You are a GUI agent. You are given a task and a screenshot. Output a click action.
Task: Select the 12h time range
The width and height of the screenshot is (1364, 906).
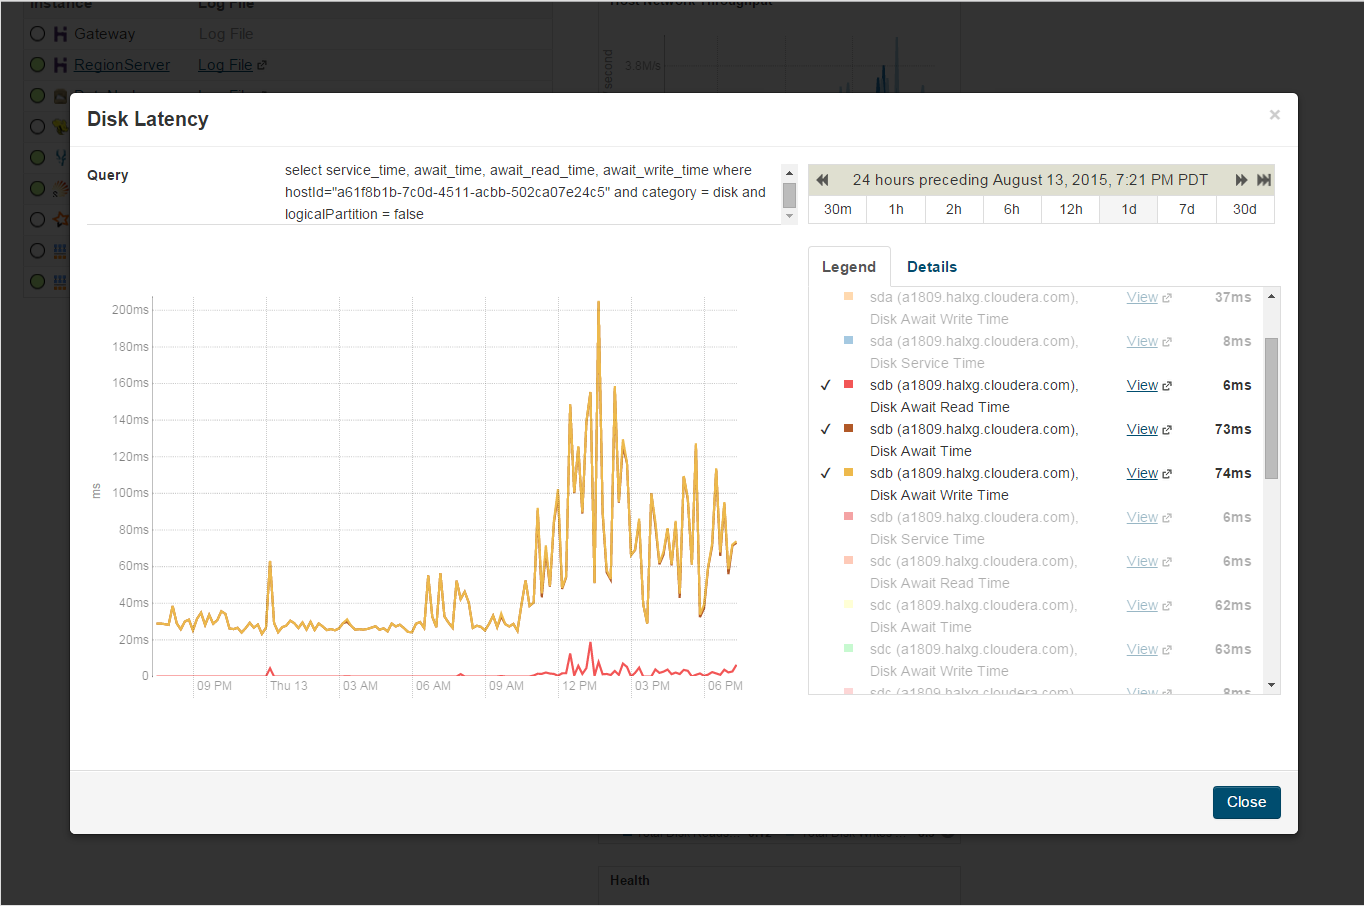[1071, 209]
